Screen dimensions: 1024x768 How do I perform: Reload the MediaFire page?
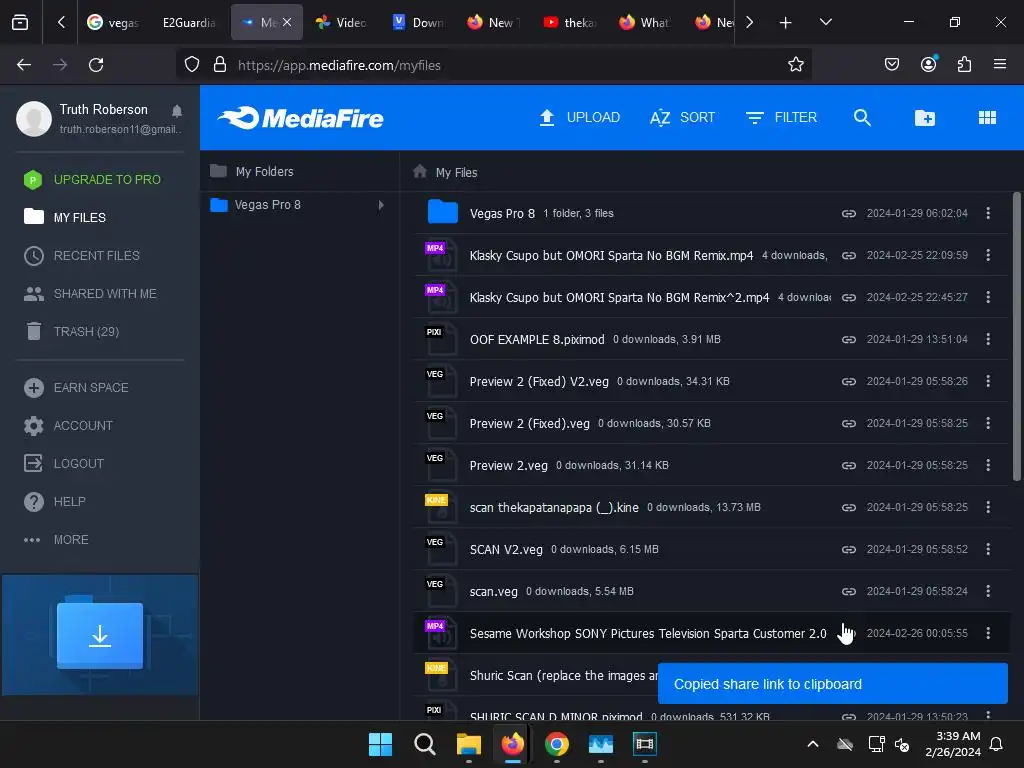click(x=96, y=65)
